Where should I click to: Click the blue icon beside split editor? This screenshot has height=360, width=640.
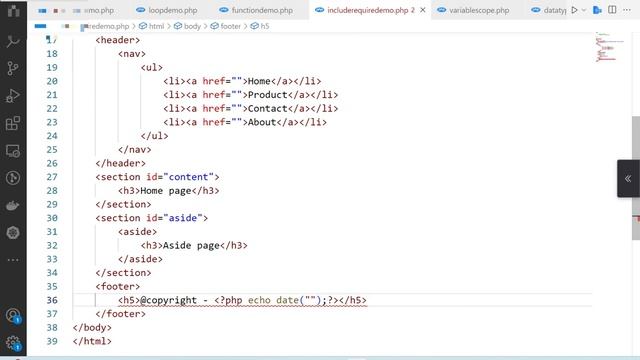597,10
